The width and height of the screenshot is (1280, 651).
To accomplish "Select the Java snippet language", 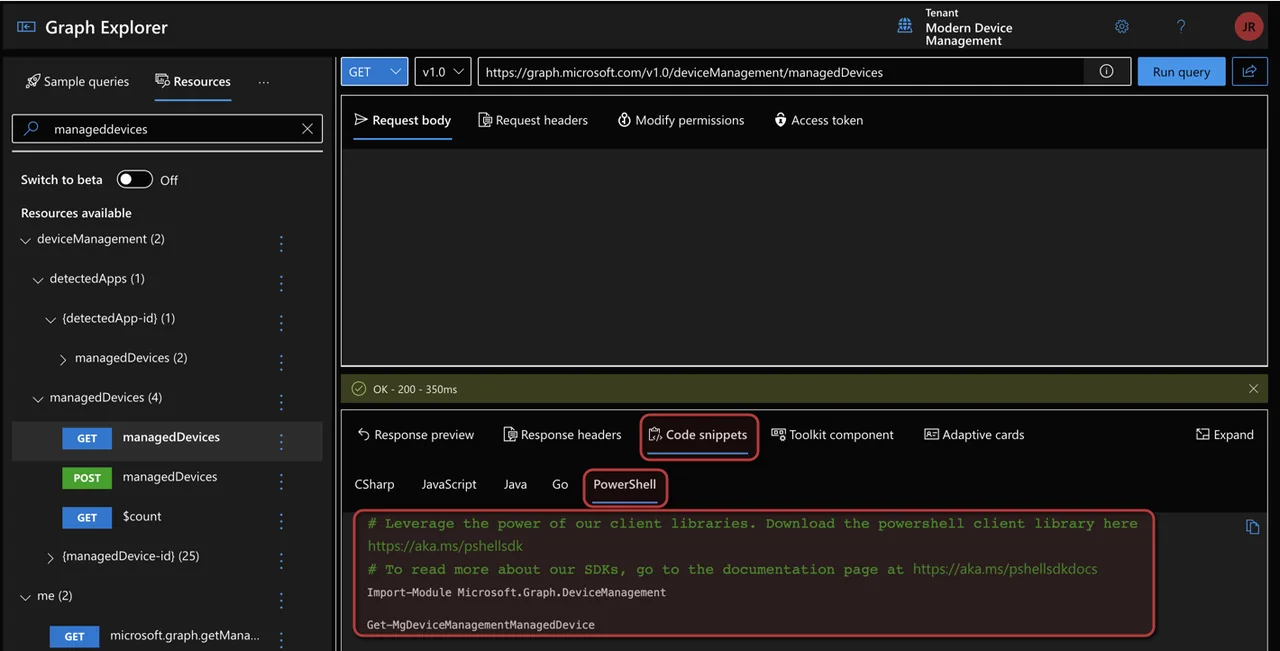I will point(515,484).
